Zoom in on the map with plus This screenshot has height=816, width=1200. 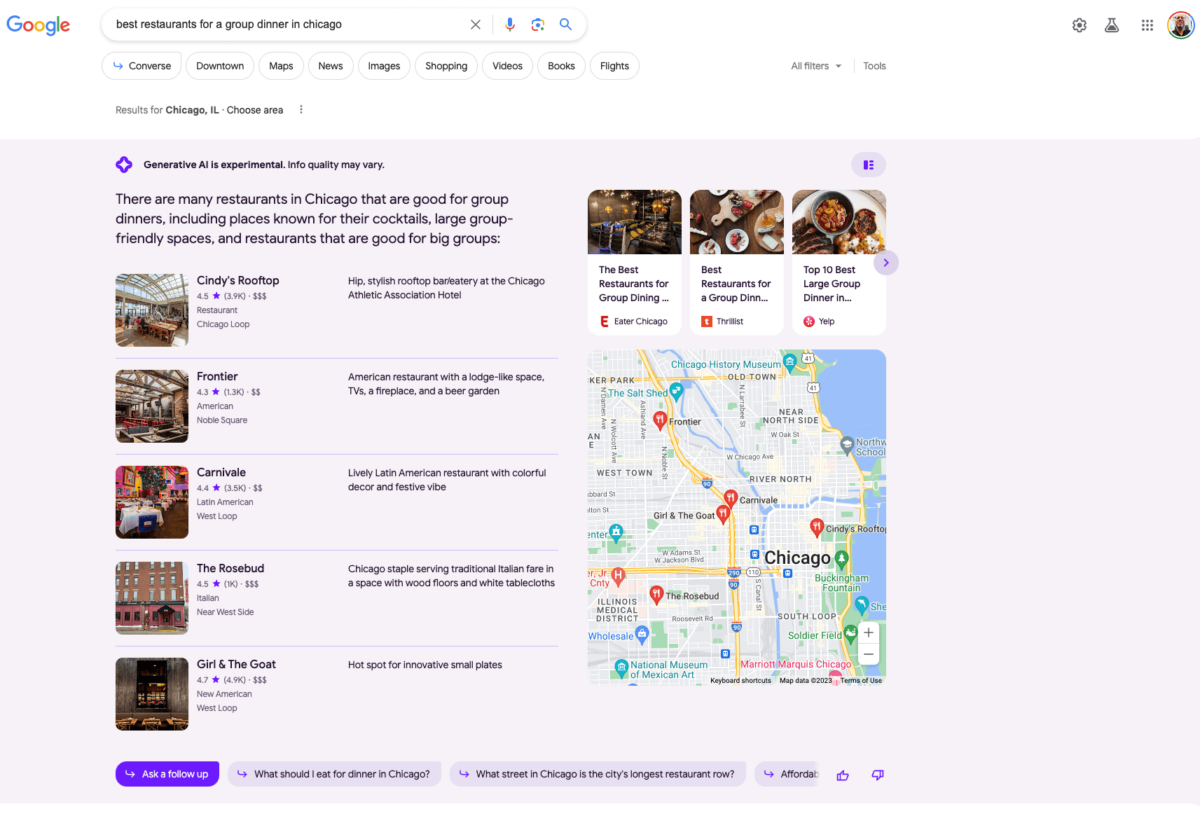click(x=869, y=633)
